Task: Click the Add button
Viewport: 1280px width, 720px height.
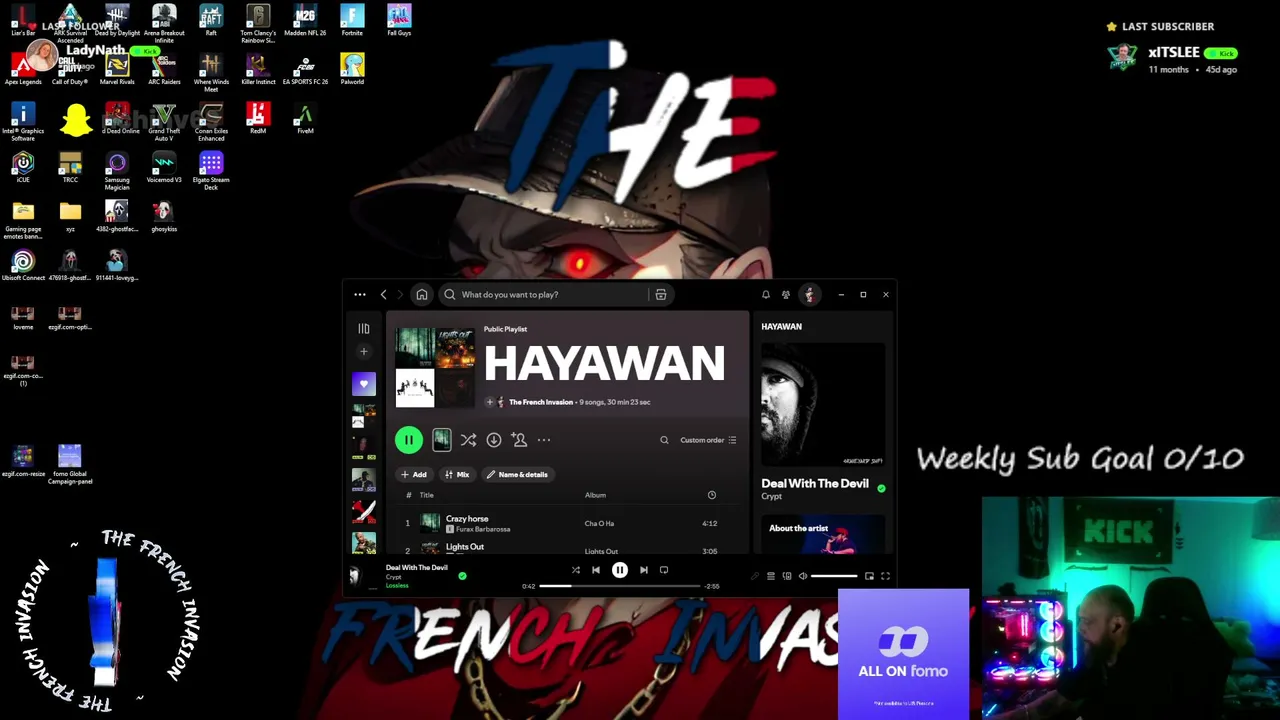Action: pos(414,475)
